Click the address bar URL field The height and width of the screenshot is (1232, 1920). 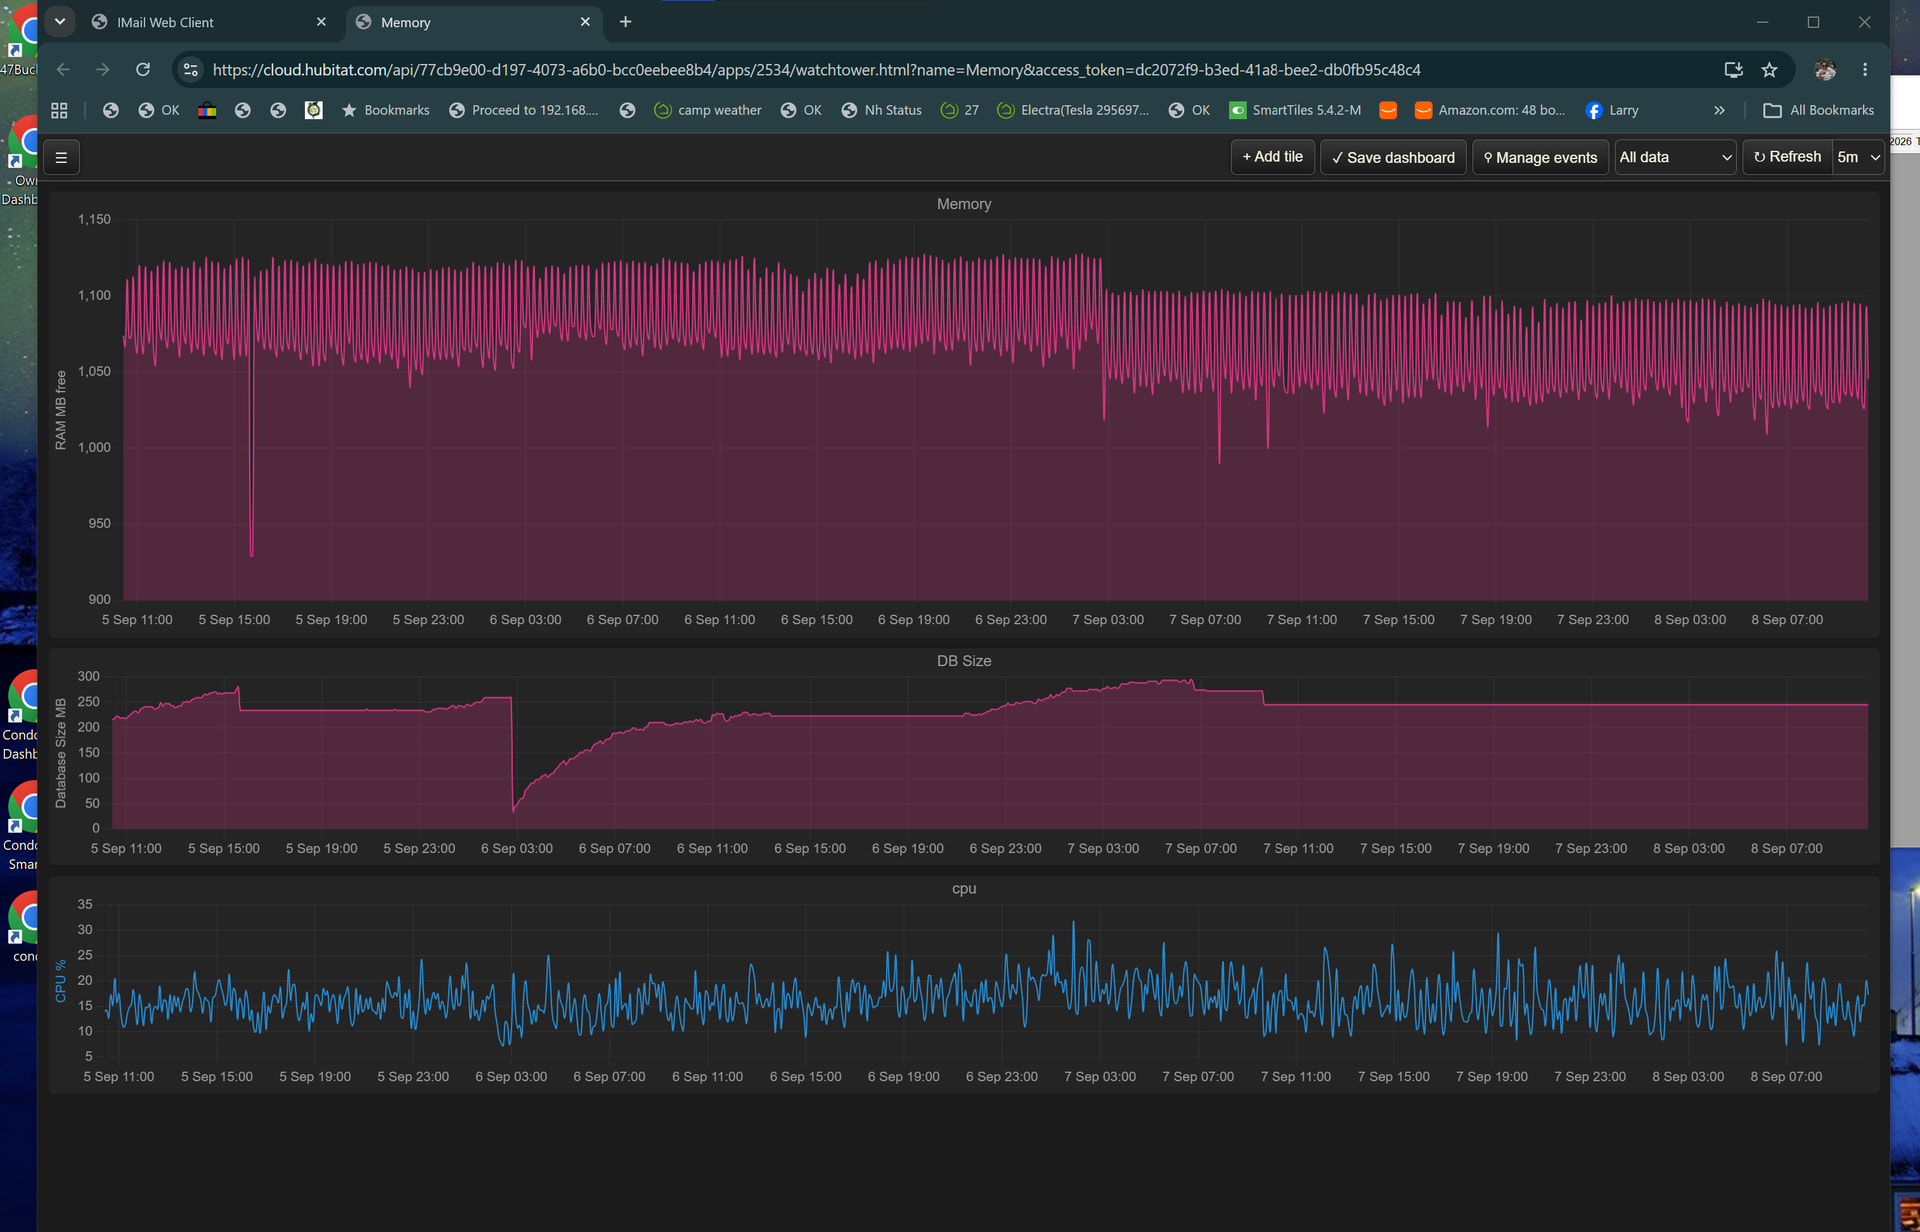815,69
